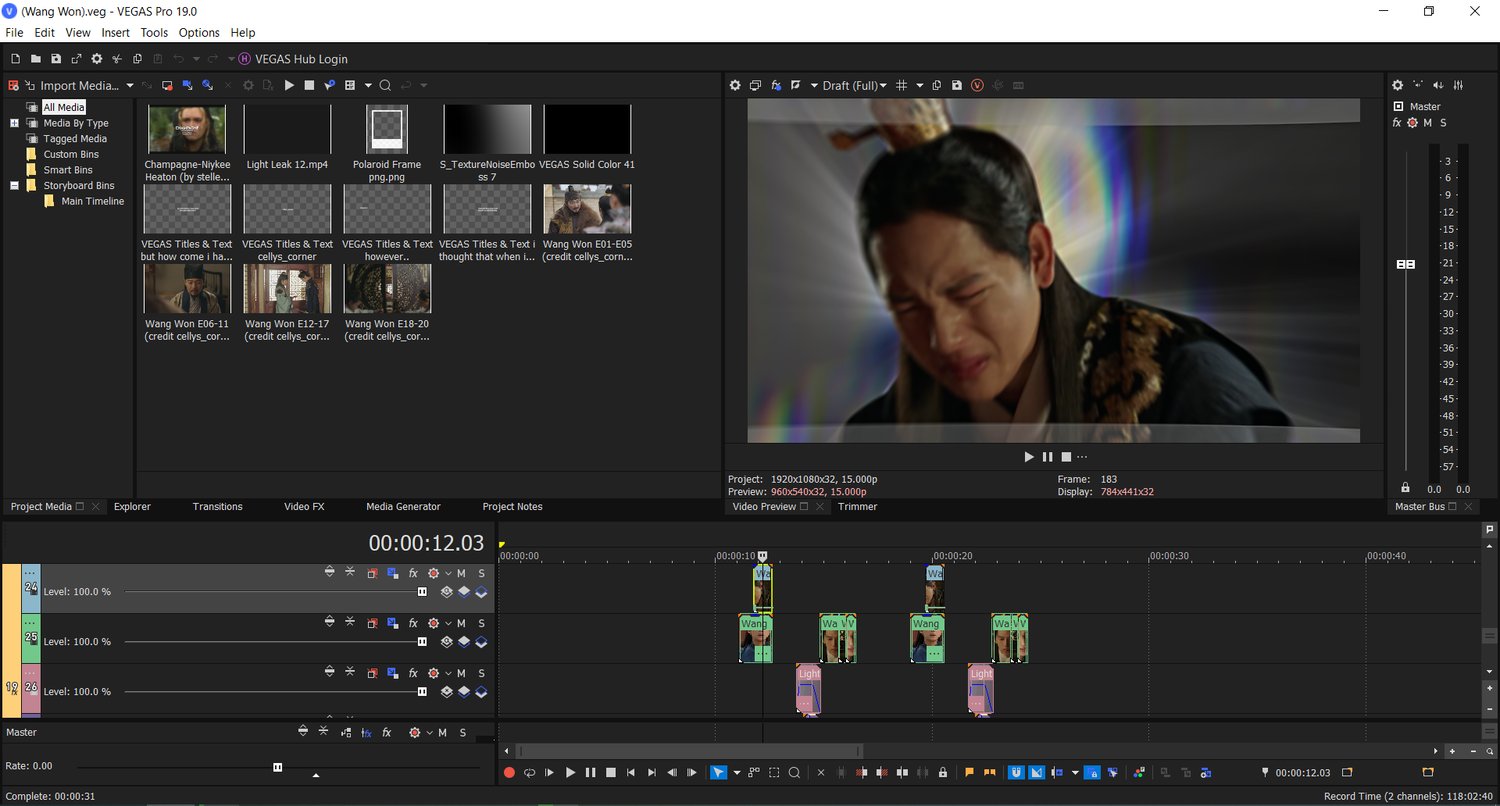This screenshot has width=1500, height=806.
Task: Open the Edit menu
Action: coord(44,33)
